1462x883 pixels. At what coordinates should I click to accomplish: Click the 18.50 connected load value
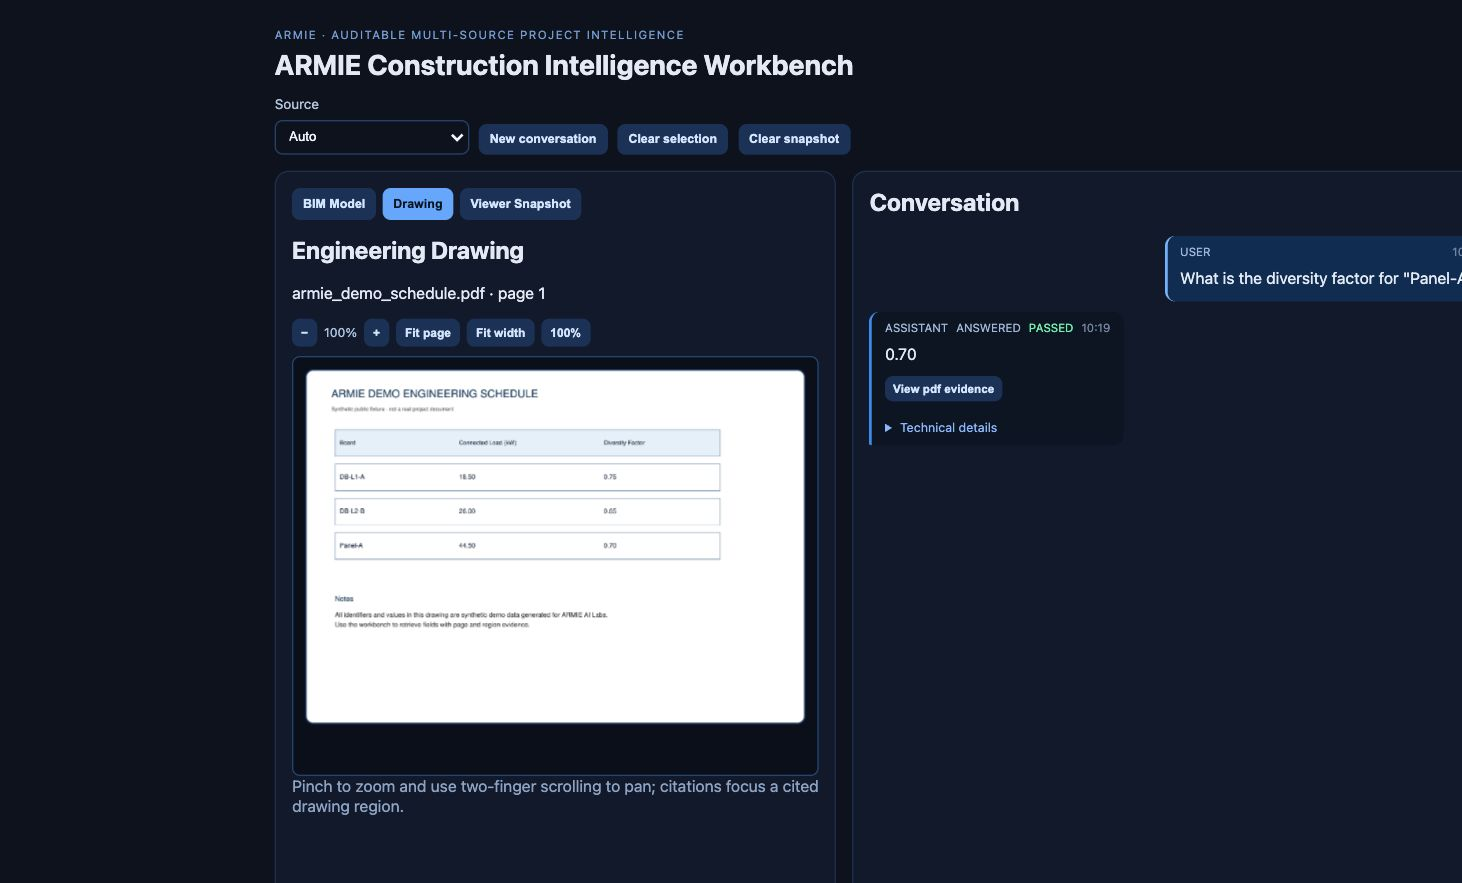click(467, 477)
